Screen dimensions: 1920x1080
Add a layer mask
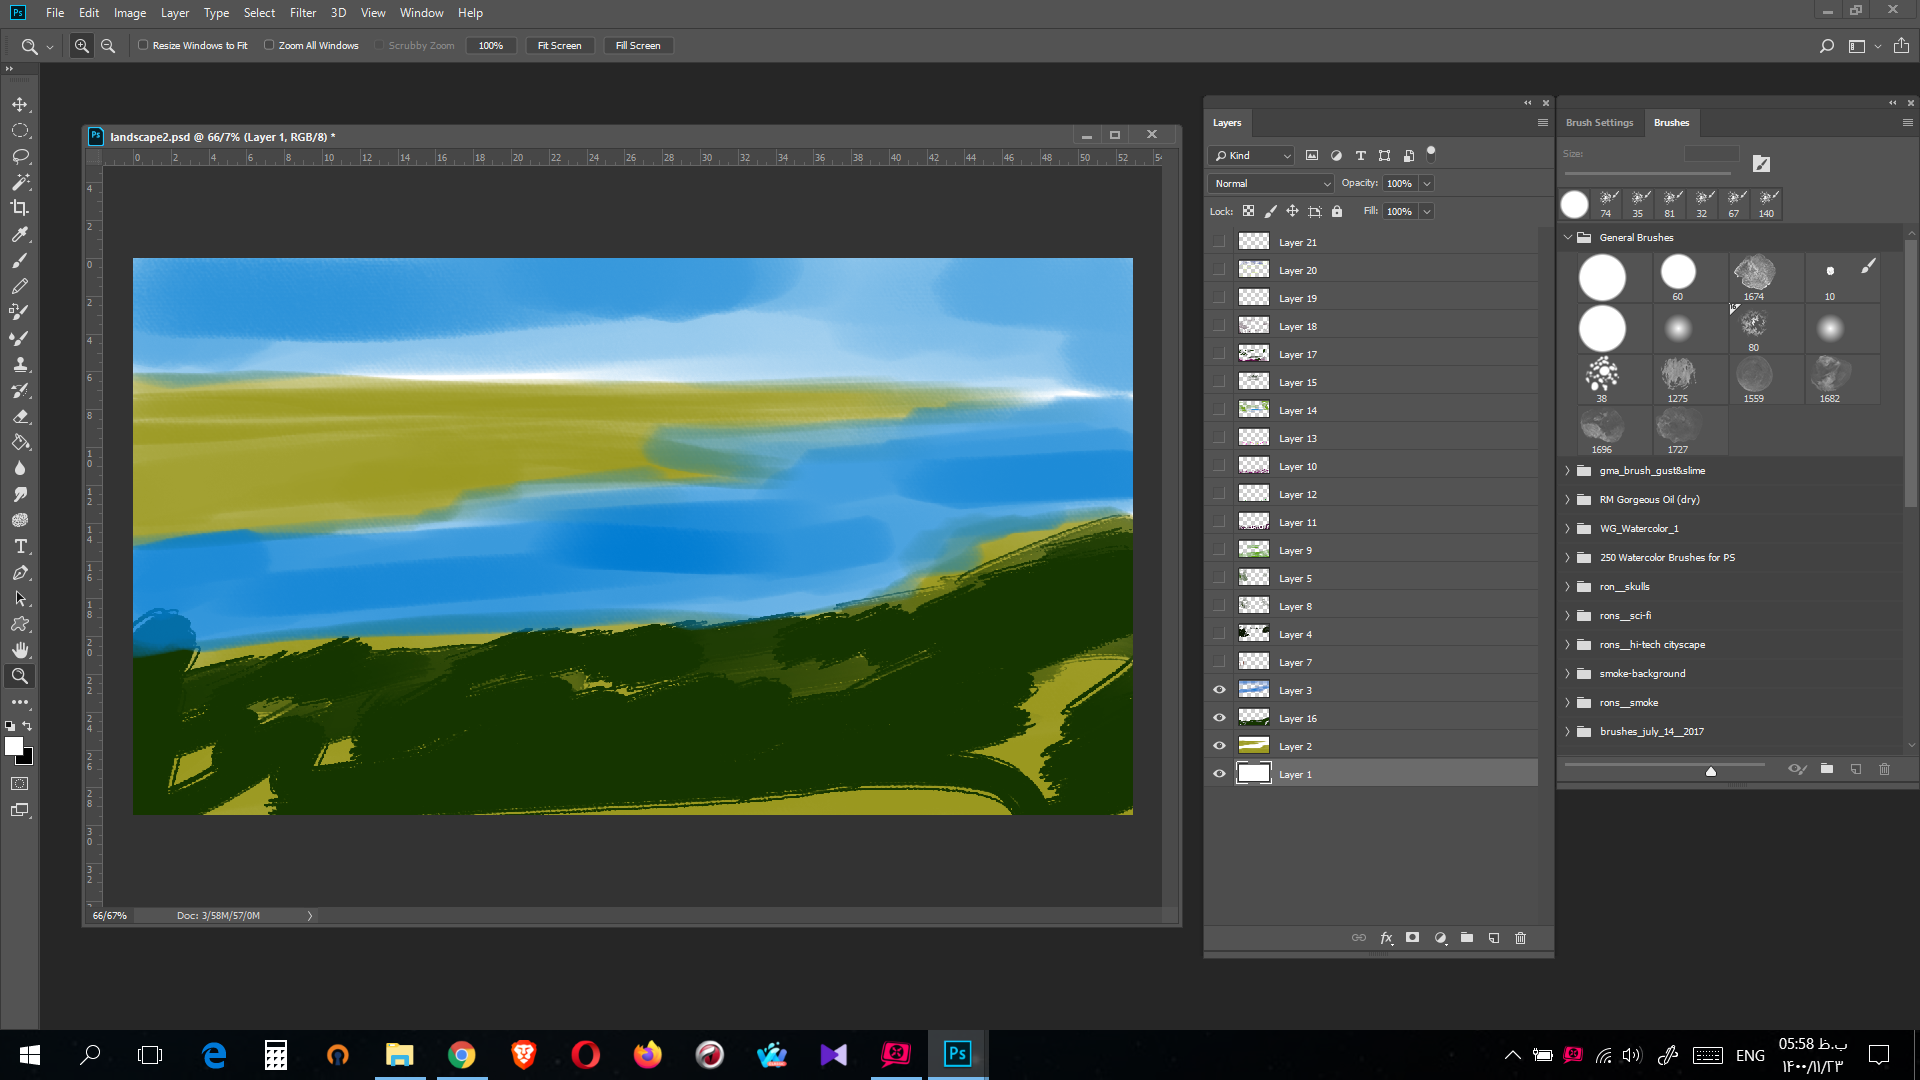(1412, 938)
